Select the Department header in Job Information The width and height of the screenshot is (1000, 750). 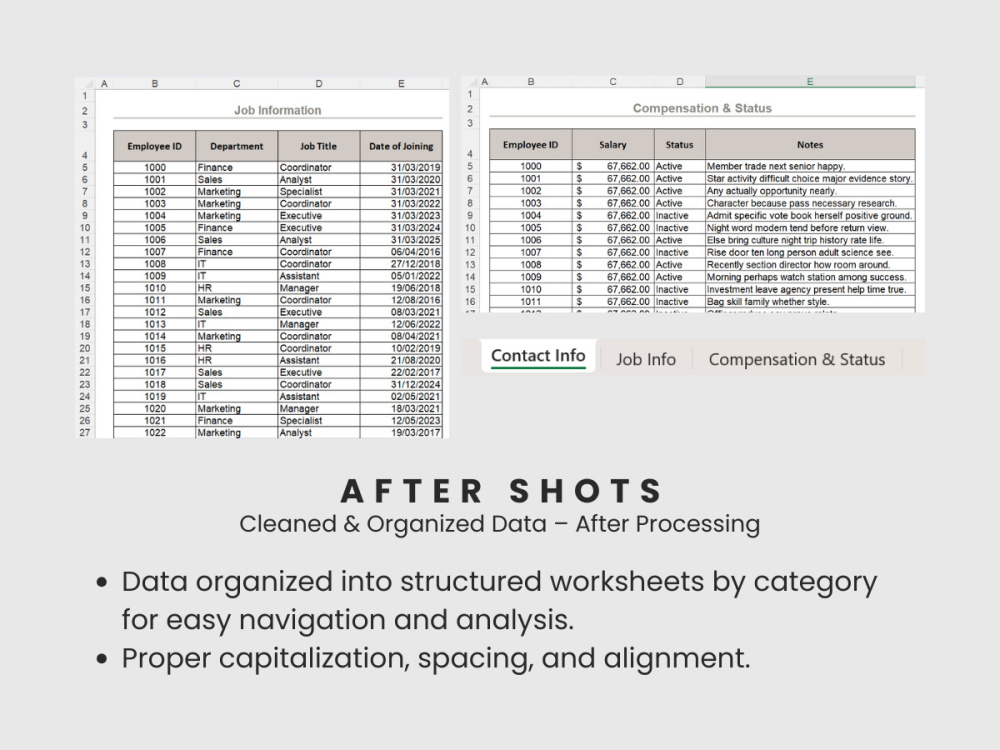pyautogui.click(x=237, y=146)
